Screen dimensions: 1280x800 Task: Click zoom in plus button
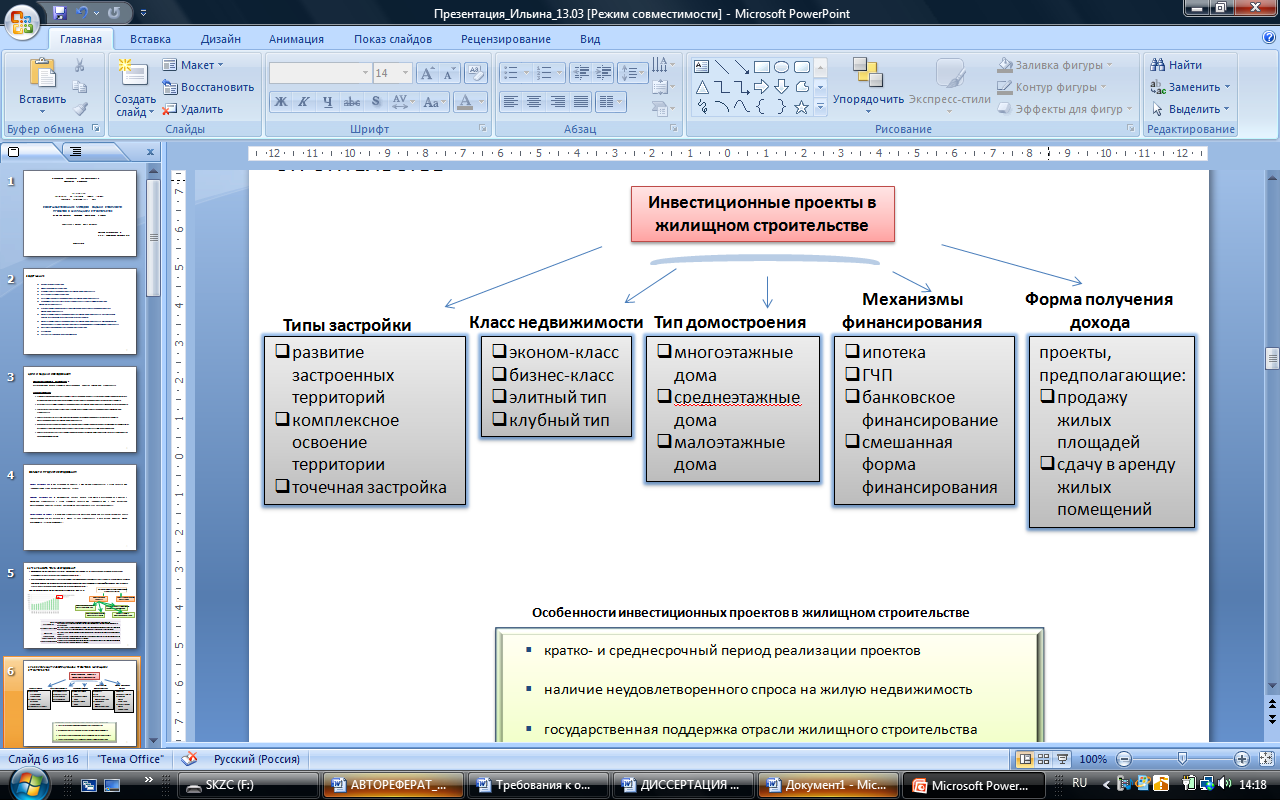(1242, 759)
